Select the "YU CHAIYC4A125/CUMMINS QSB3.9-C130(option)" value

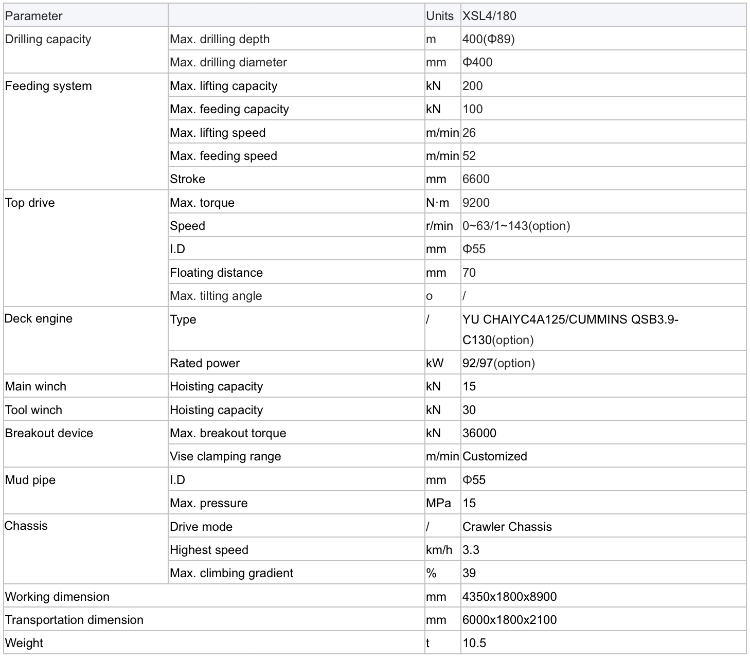pyautogui.click(x=570, y=329)
